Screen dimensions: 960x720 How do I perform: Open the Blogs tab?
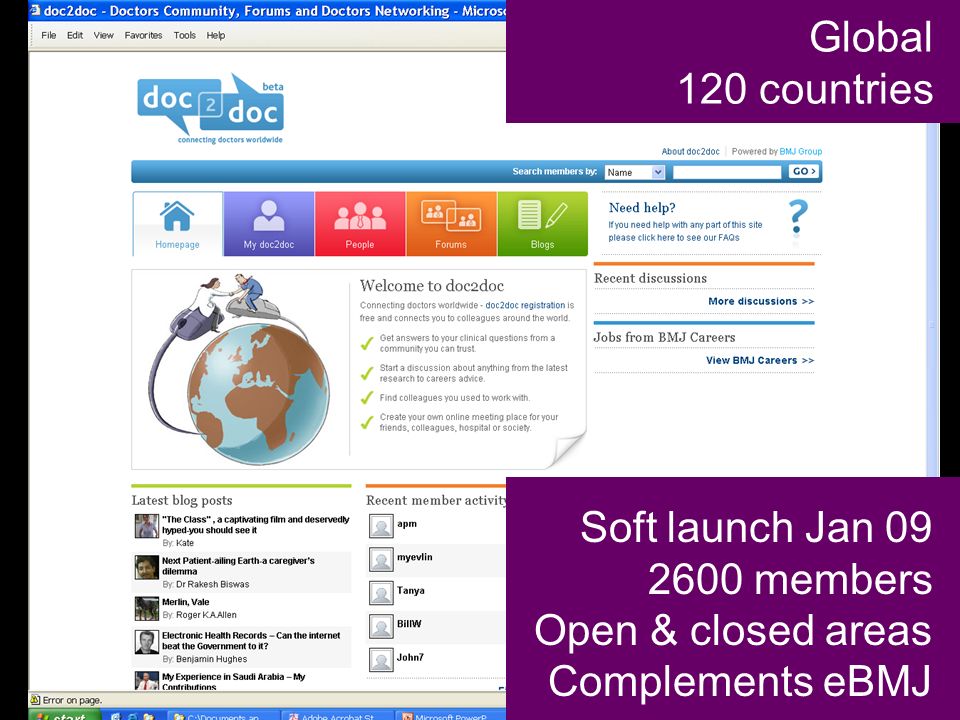click(542, 223)
